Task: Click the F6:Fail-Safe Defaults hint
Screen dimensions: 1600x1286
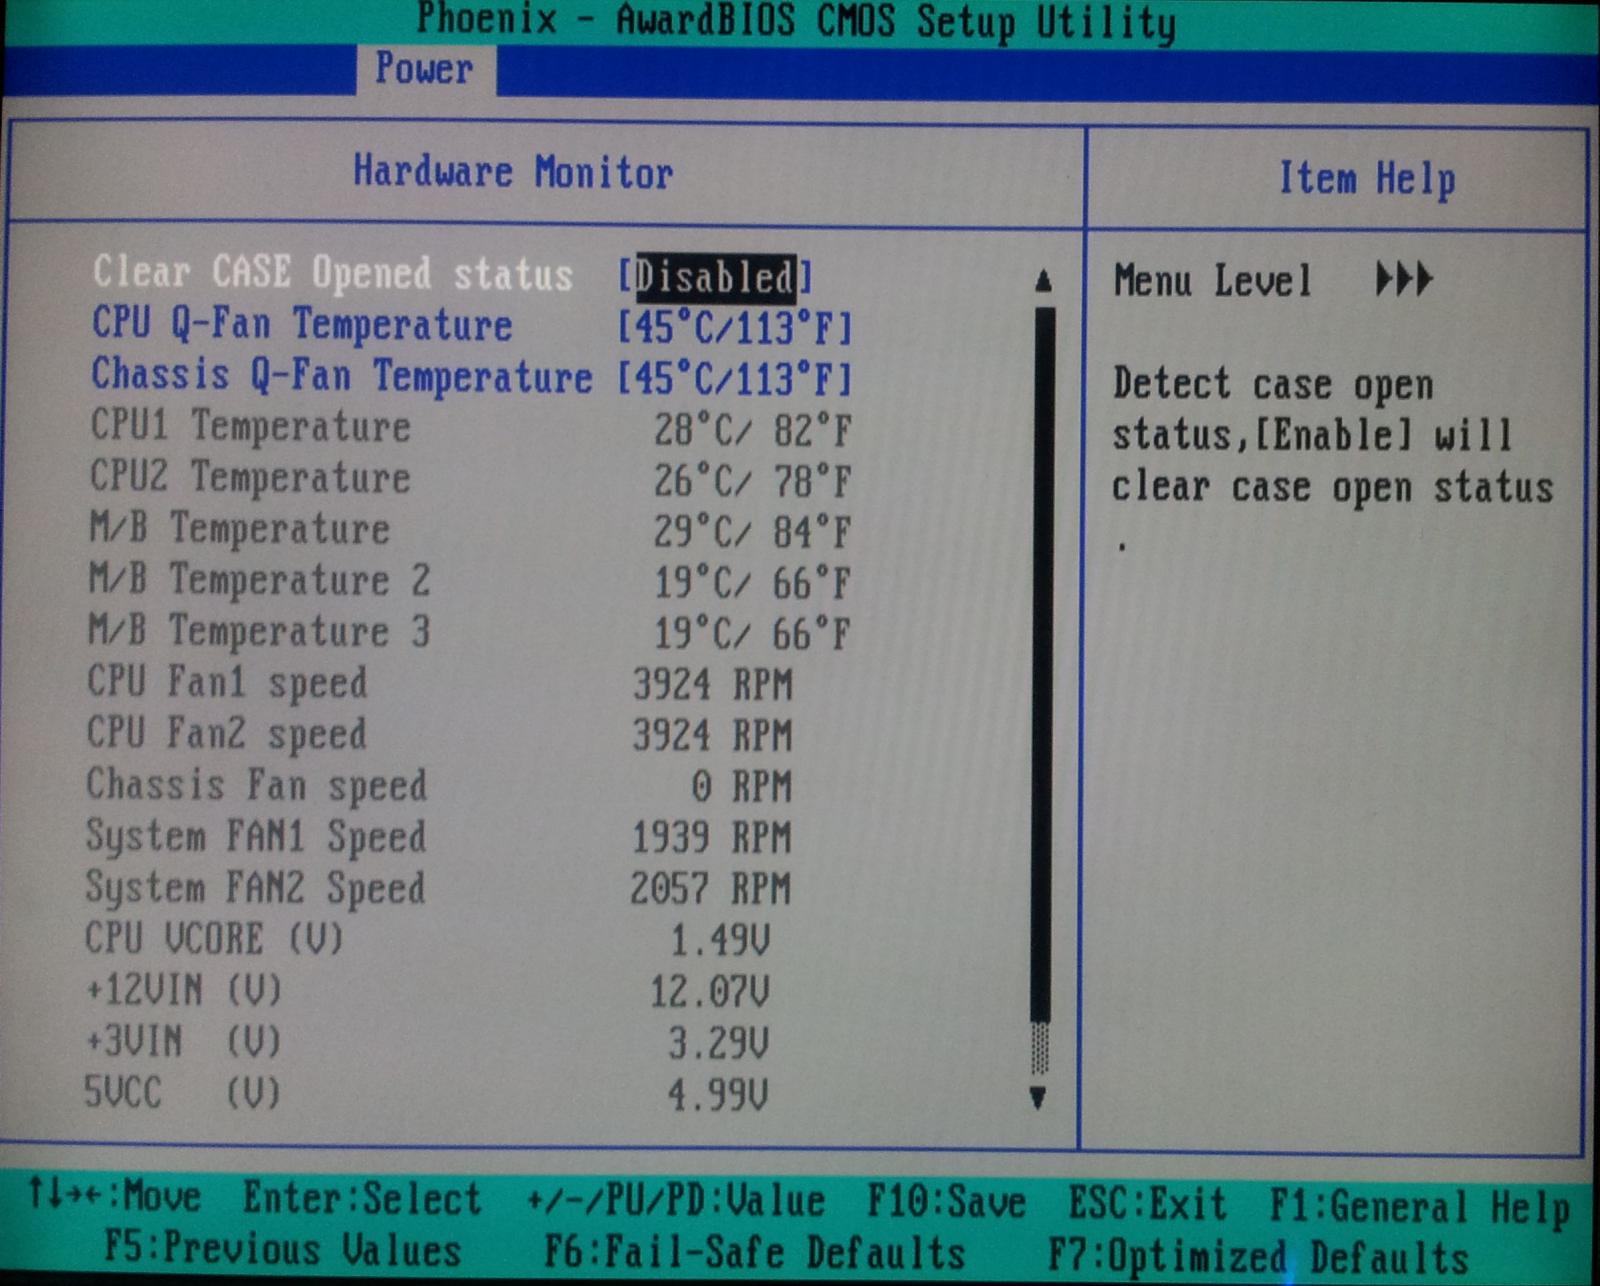Action: (755, 1253)
